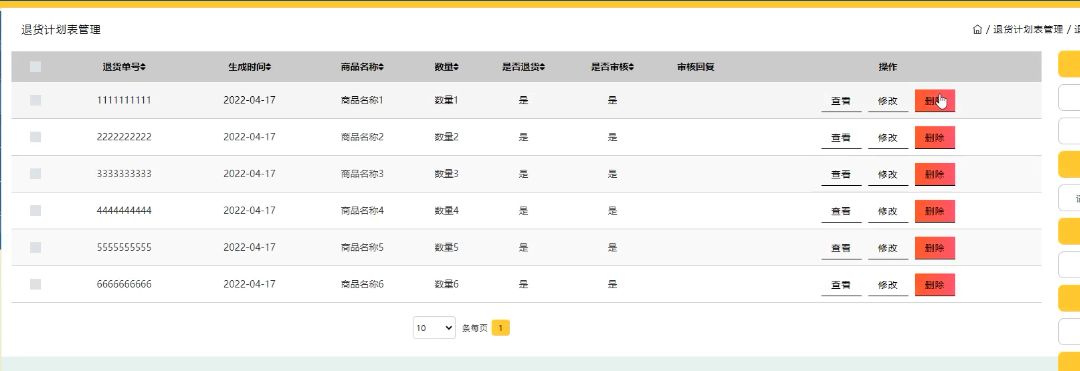Click 商品名称5 cell
This screenshot has width=1080, height=371.
362,247
